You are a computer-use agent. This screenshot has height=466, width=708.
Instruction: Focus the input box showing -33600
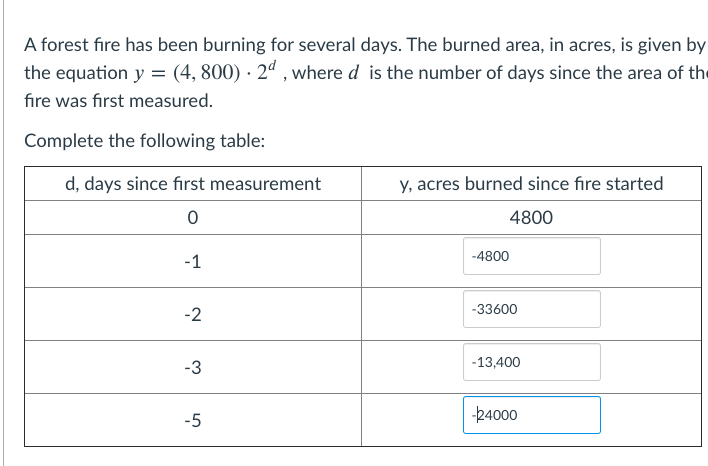coord(531,309)
